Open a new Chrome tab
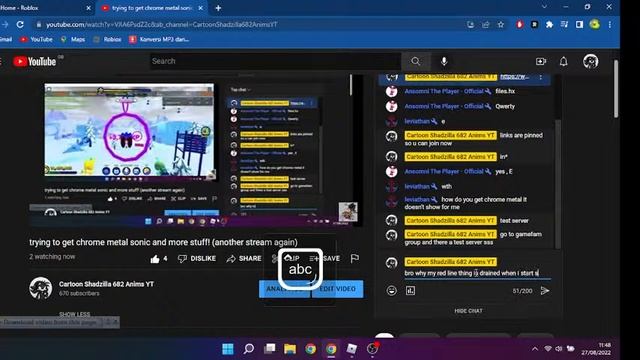Screen dimensions: 640x360 (x=218, y=8)
